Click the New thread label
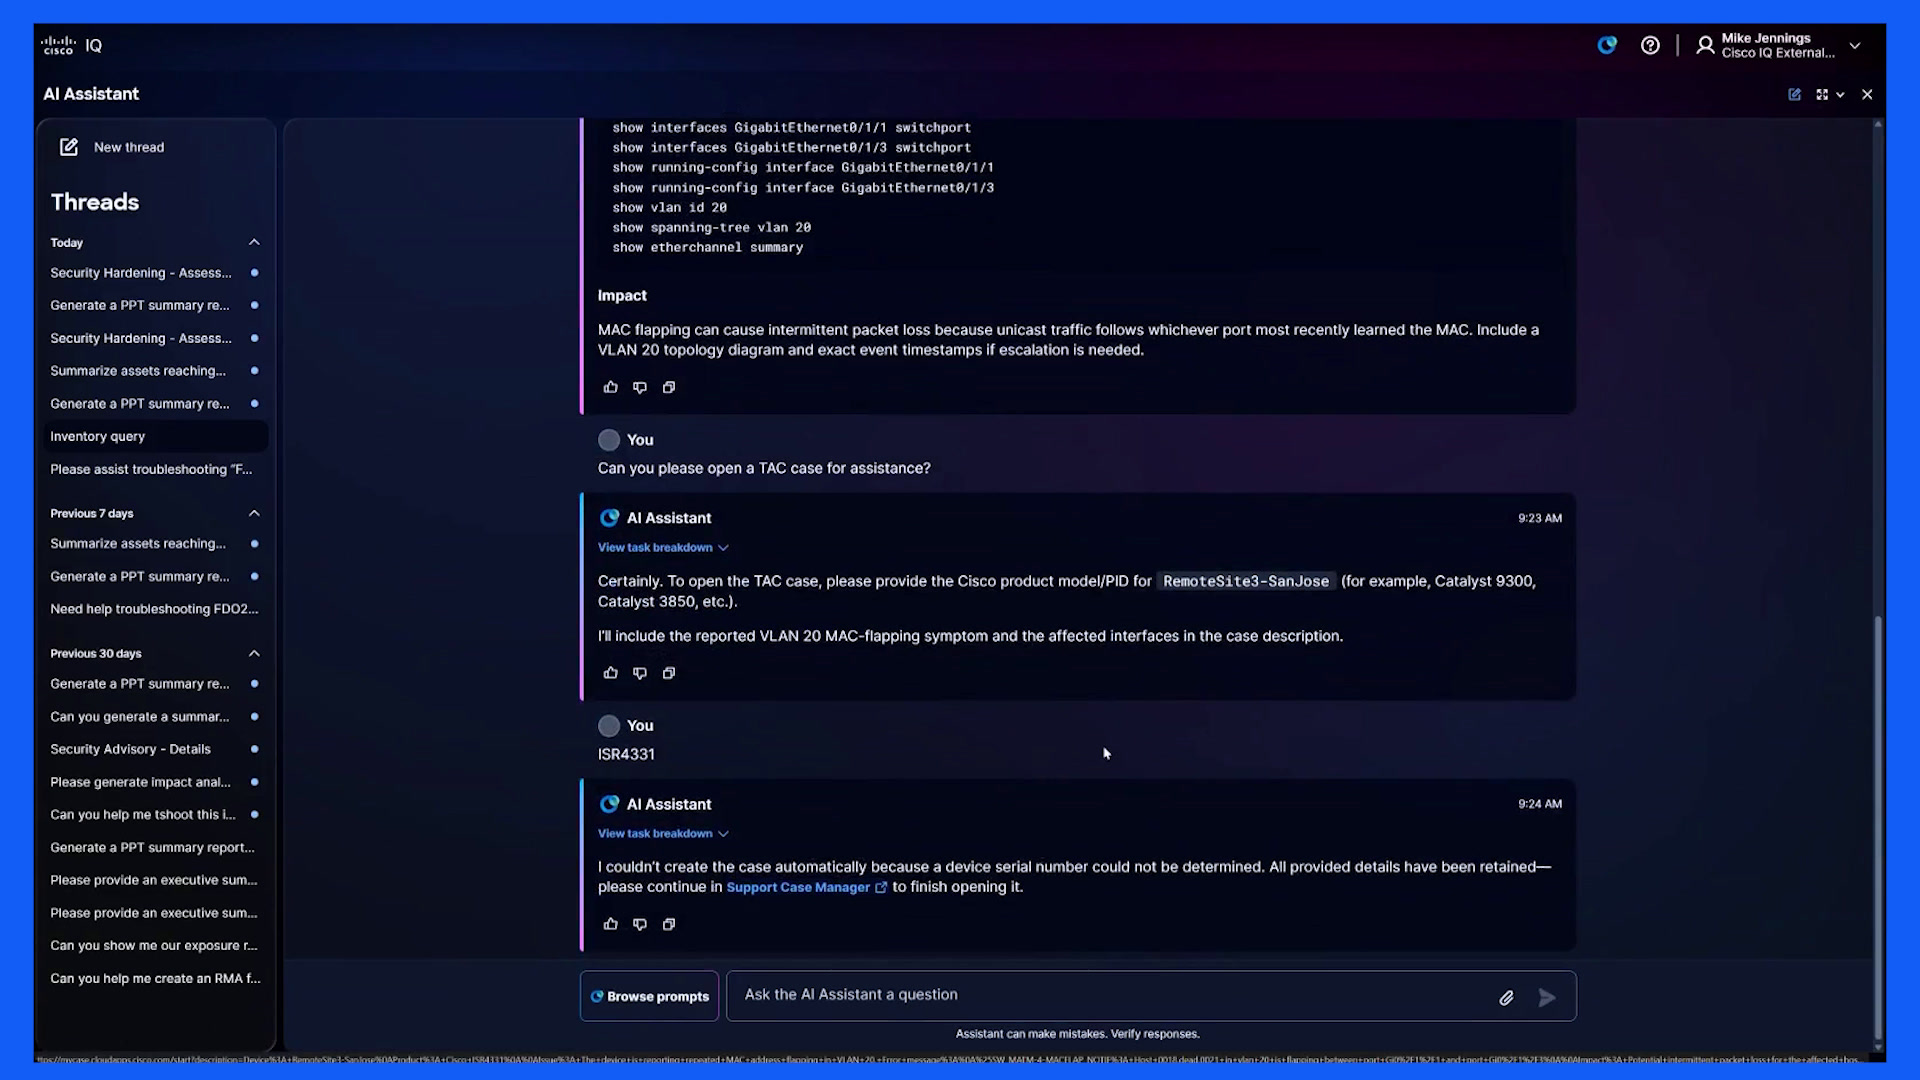This screenshot has width=1920, height=1080. [x=129, y=147]
